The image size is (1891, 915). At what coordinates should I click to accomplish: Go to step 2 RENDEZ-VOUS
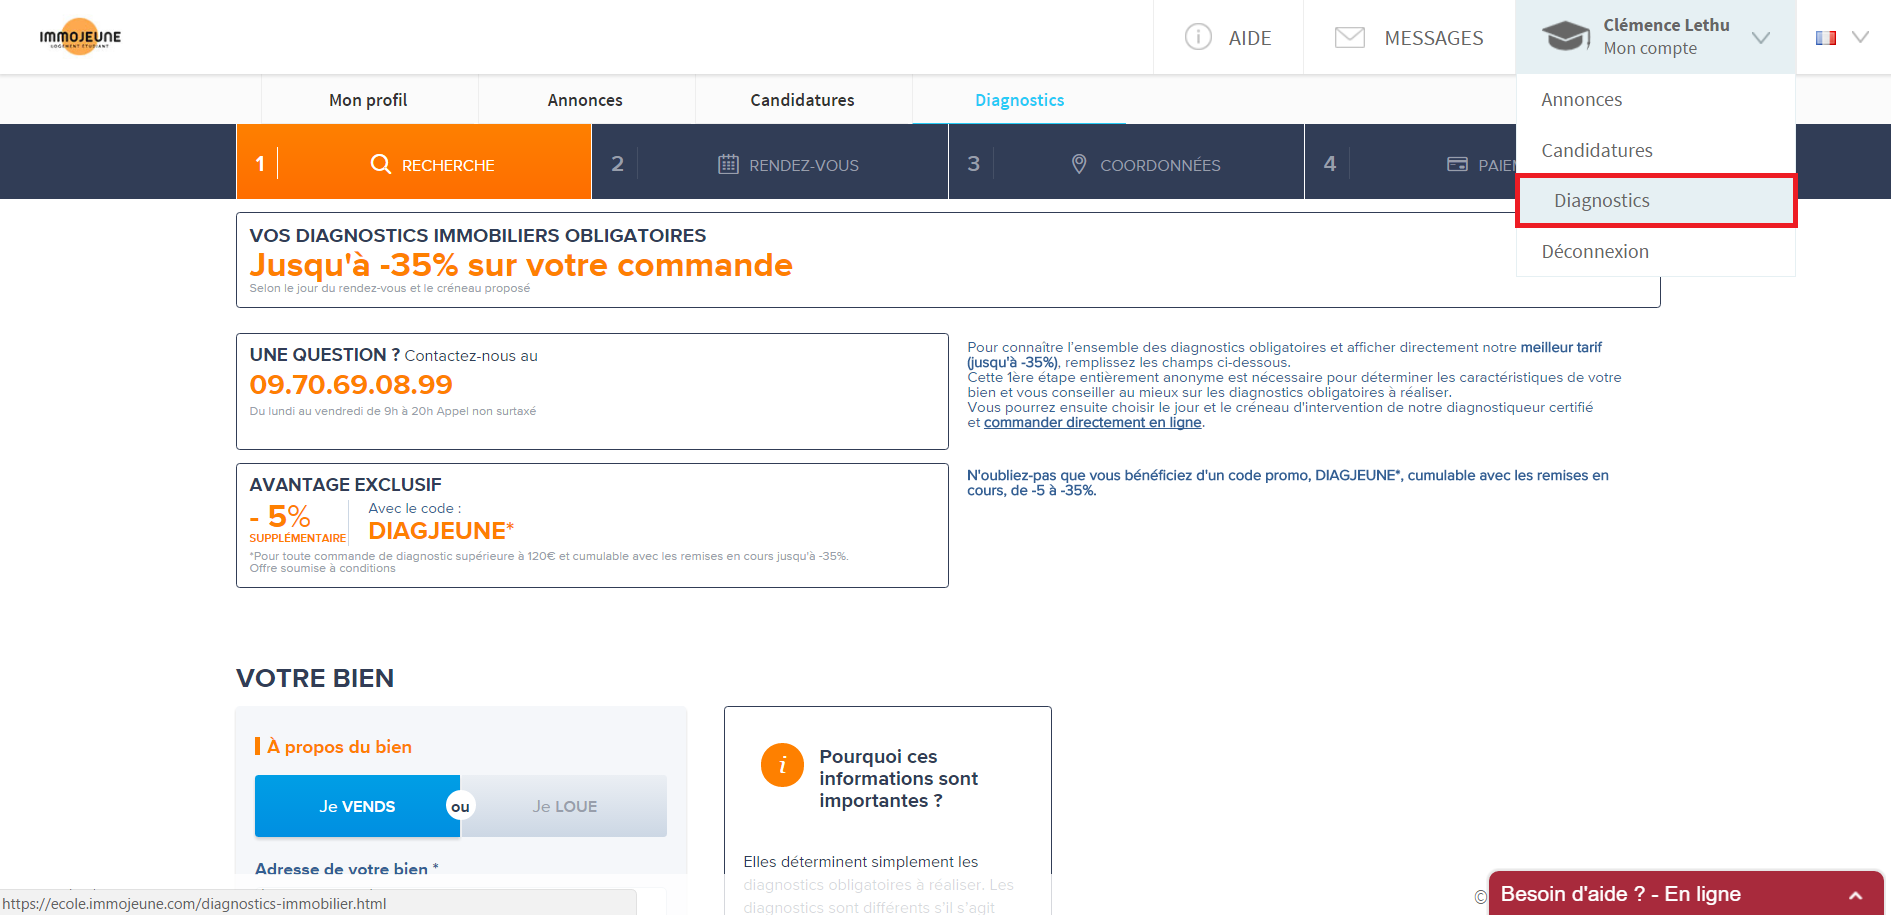pos(770,162)
